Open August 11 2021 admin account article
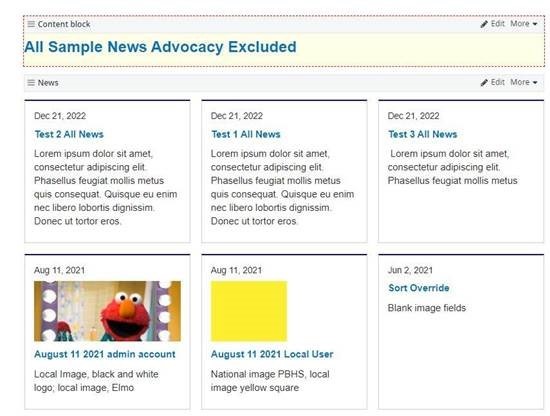Screen dimensions: 550x416 click(105, 354)
